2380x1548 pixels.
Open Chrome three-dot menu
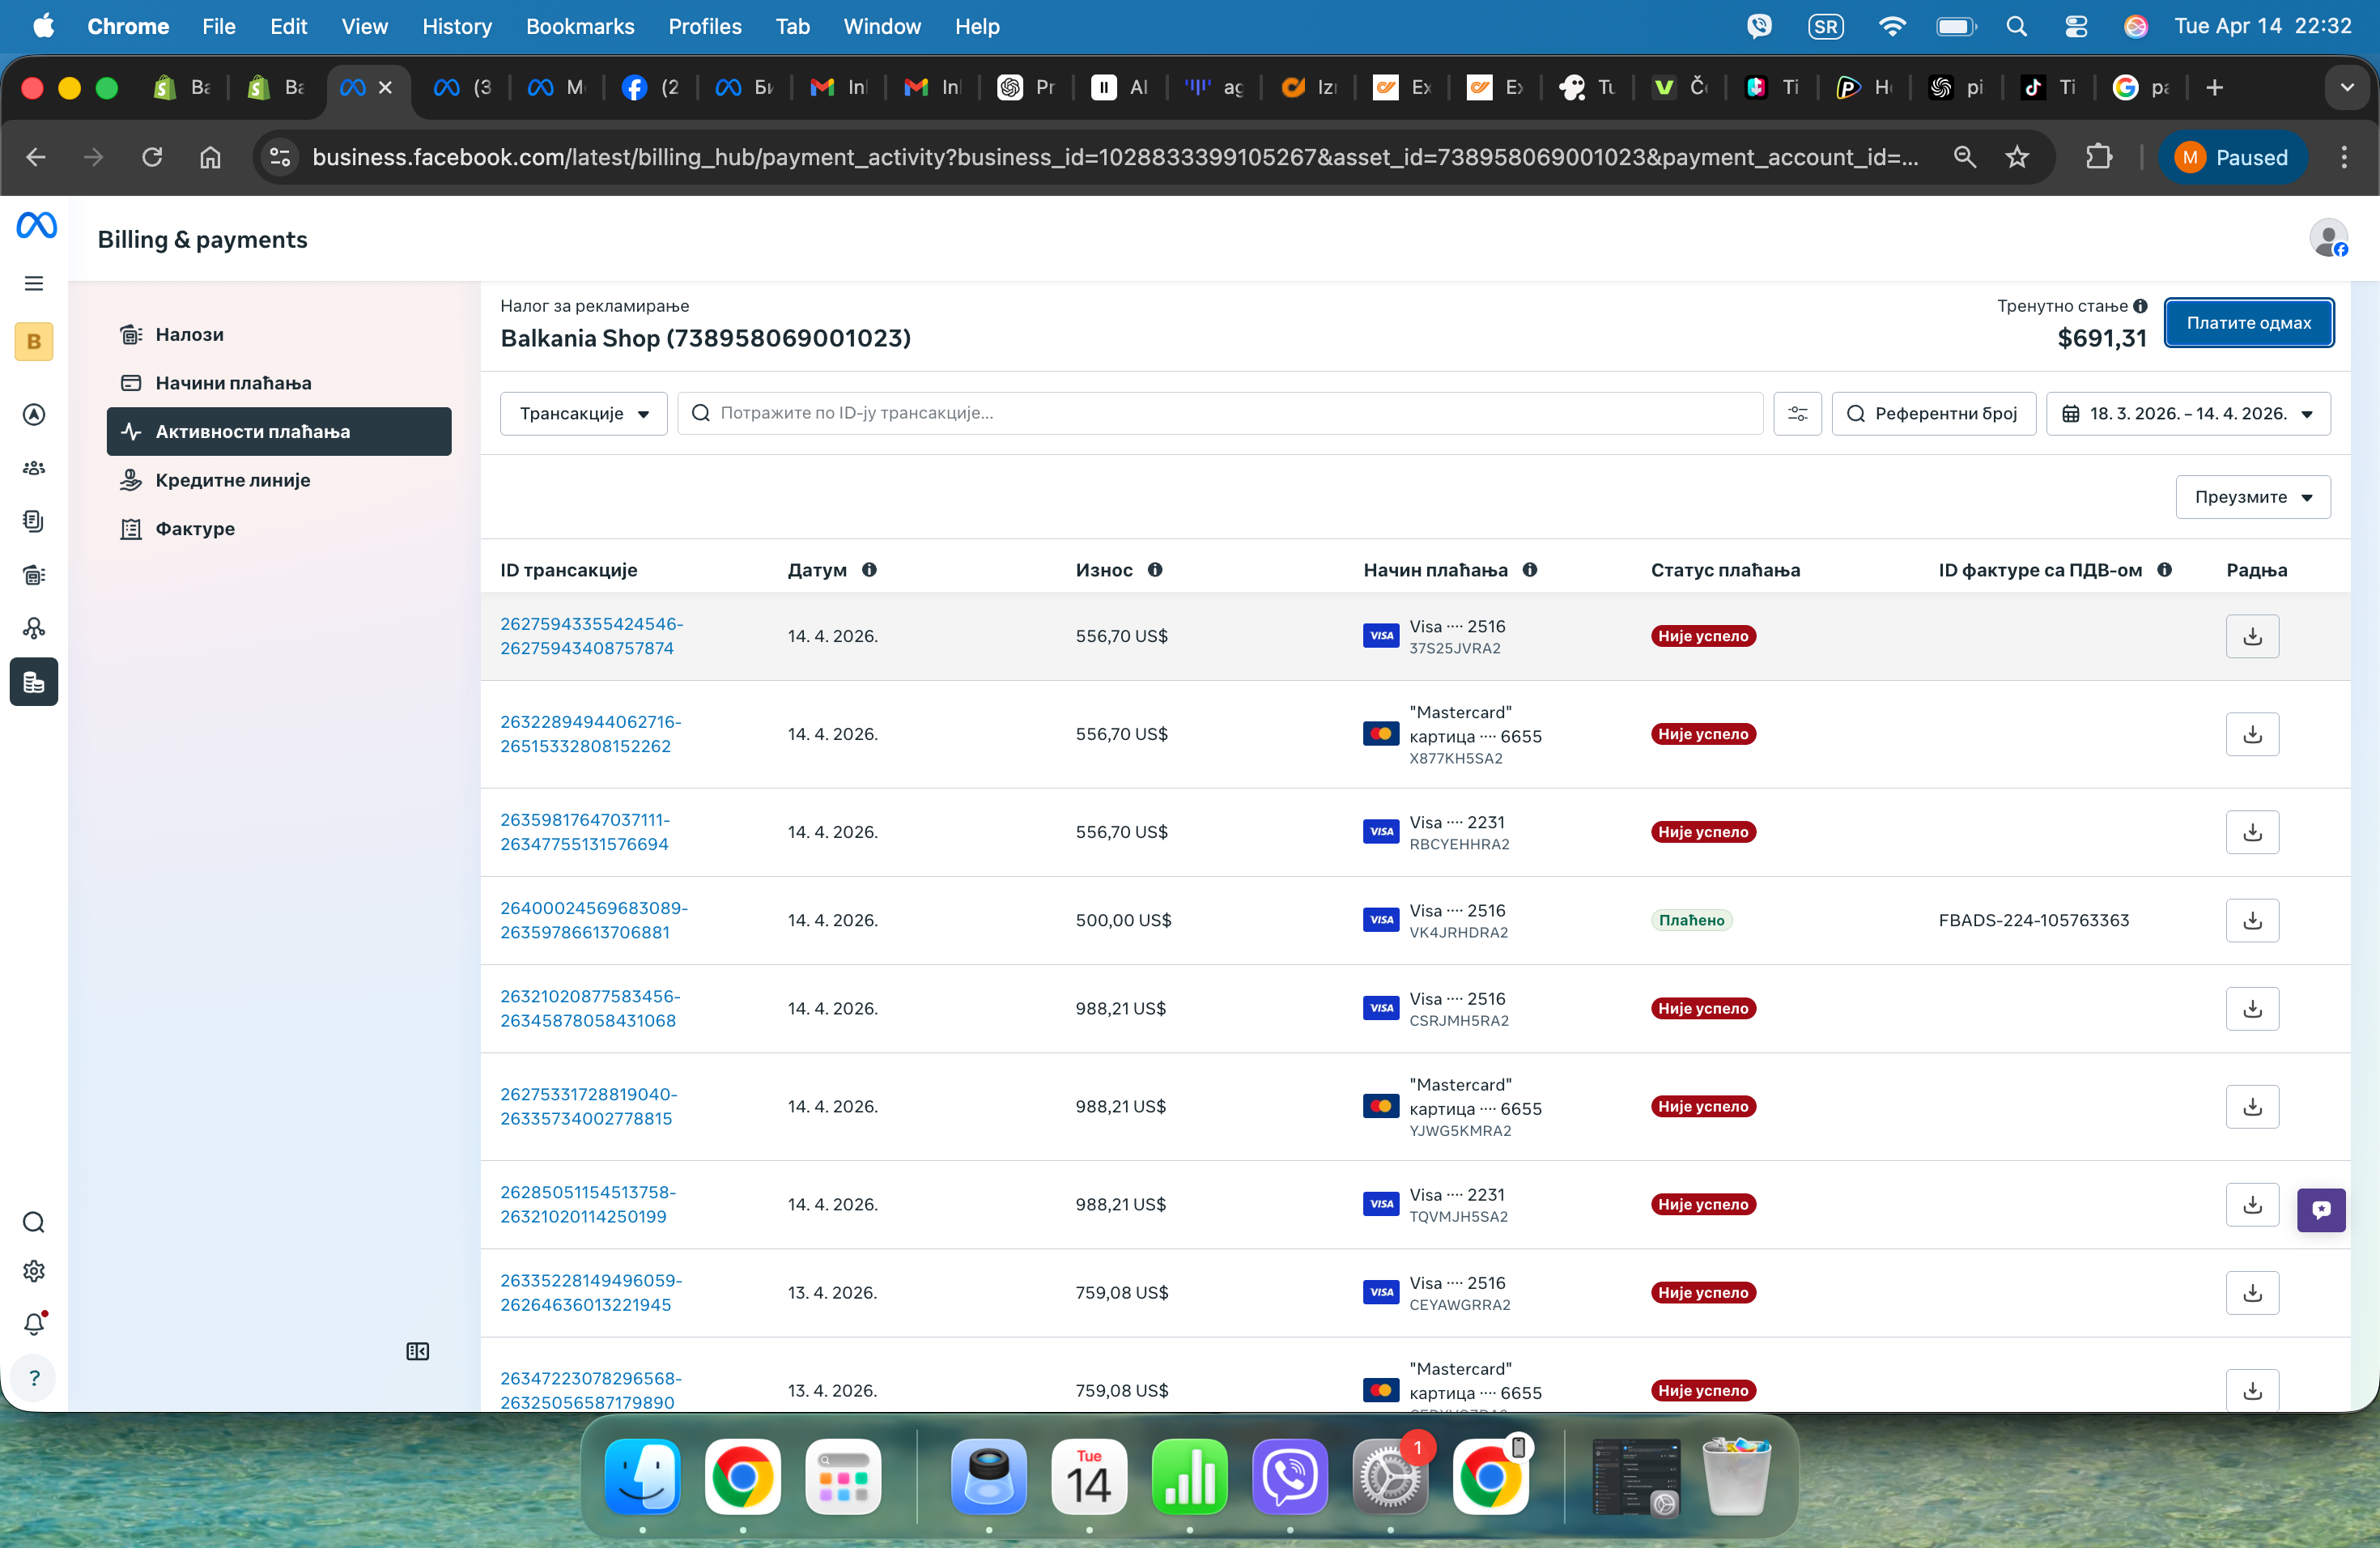(x=2344, y=157)
